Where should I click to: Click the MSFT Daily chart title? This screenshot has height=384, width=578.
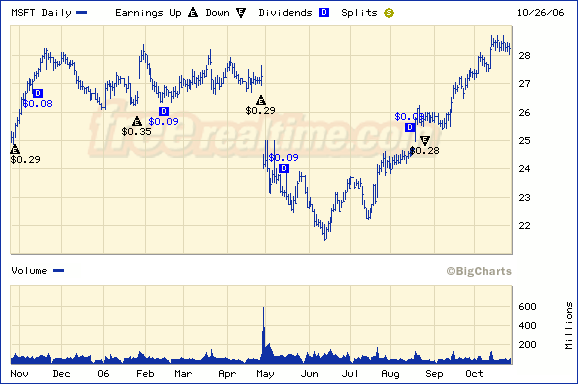(x=41, y=13)
